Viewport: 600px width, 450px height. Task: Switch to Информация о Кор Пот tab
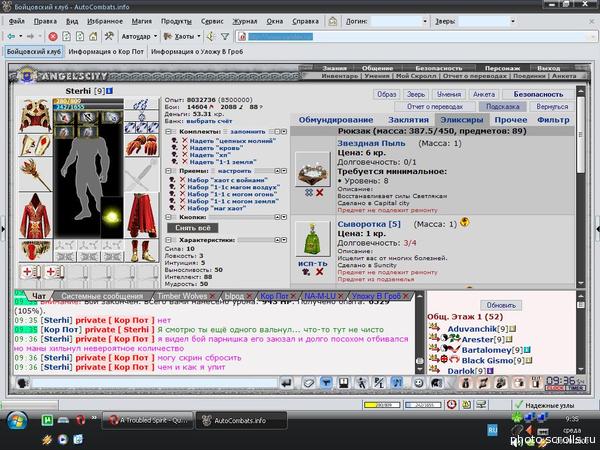106,52
